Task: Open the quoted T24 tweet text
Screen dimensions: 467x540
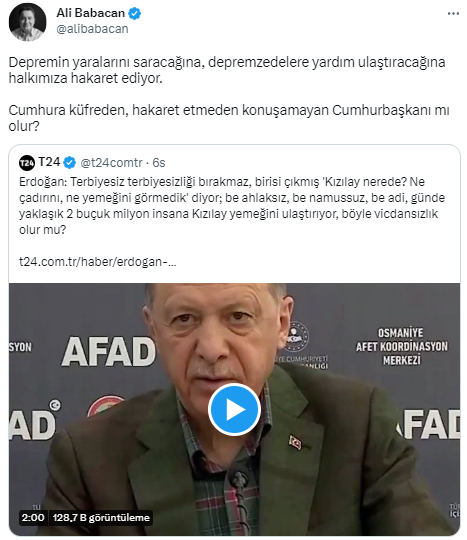Action: (232, 206)
